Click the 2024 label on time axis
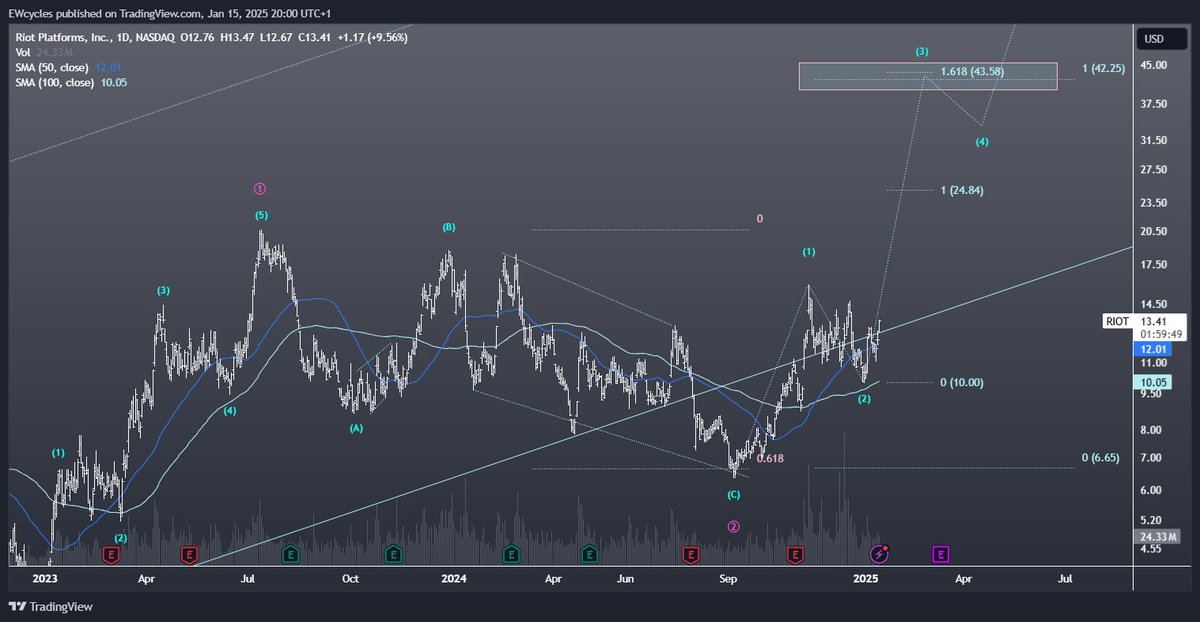Image resolution: width=1200 pixels, height=622 pixels. coord(455,578)
